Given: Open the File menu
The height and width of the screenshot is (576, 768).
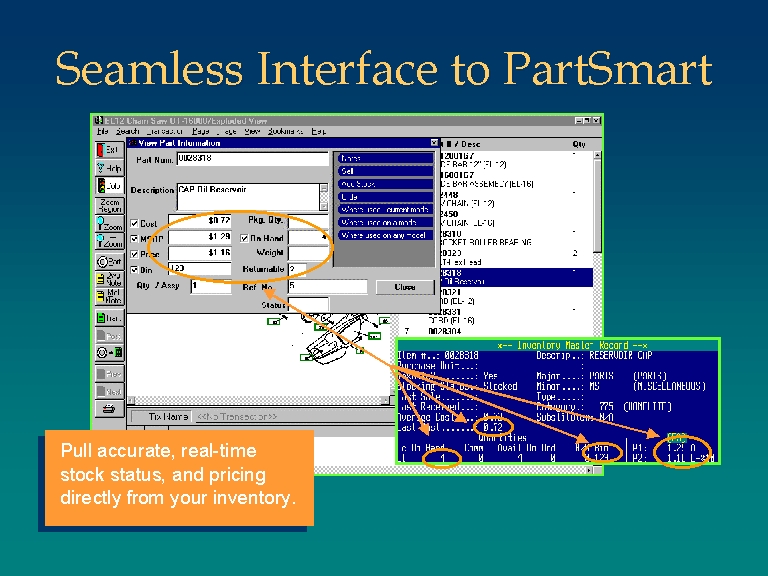Looking at the screenshot, I should (x=102, y=131).
